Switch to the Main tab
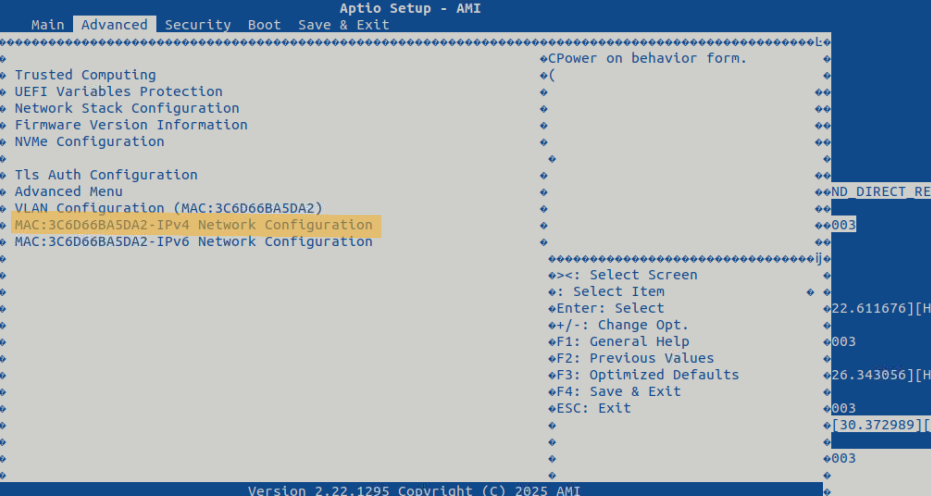 [x=47, y=25]
